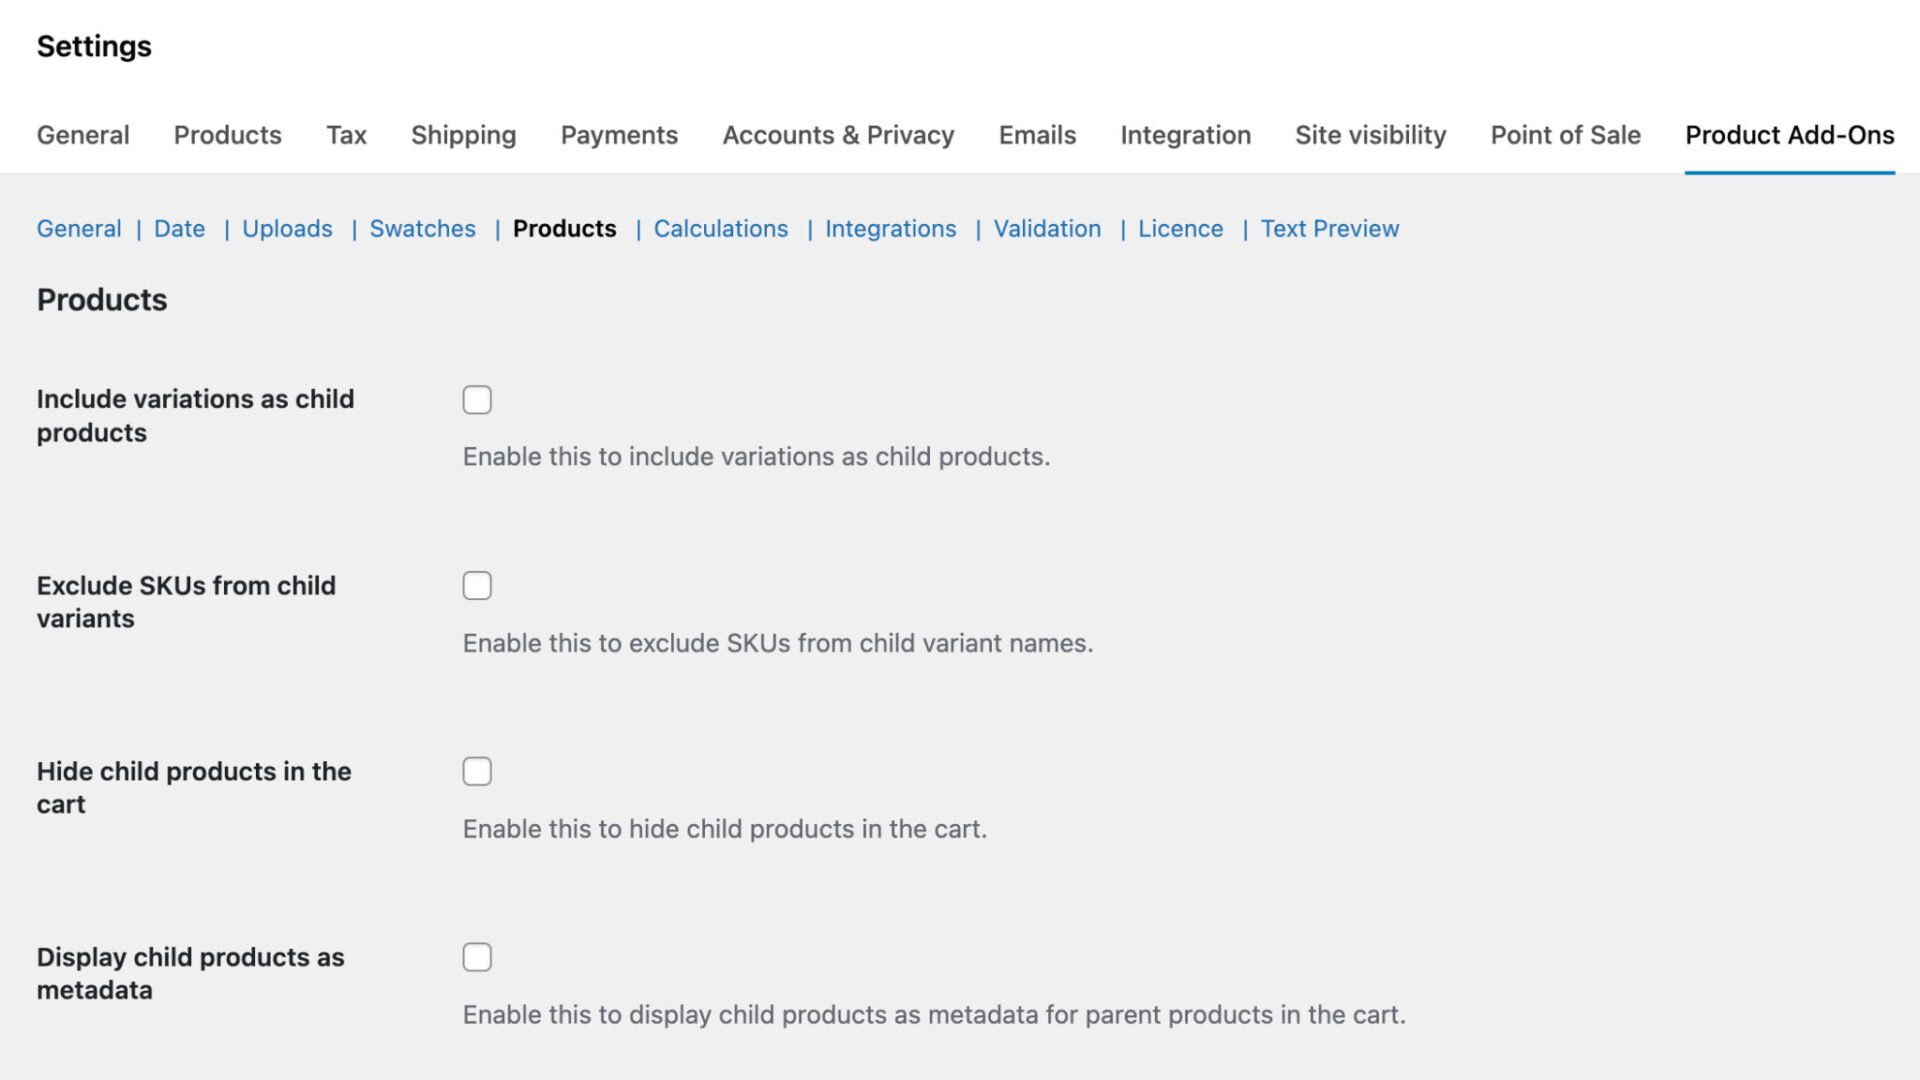Switch to the Point of Sale tab
This screenshot has height=1080, width=1920.
point(1565,135)
